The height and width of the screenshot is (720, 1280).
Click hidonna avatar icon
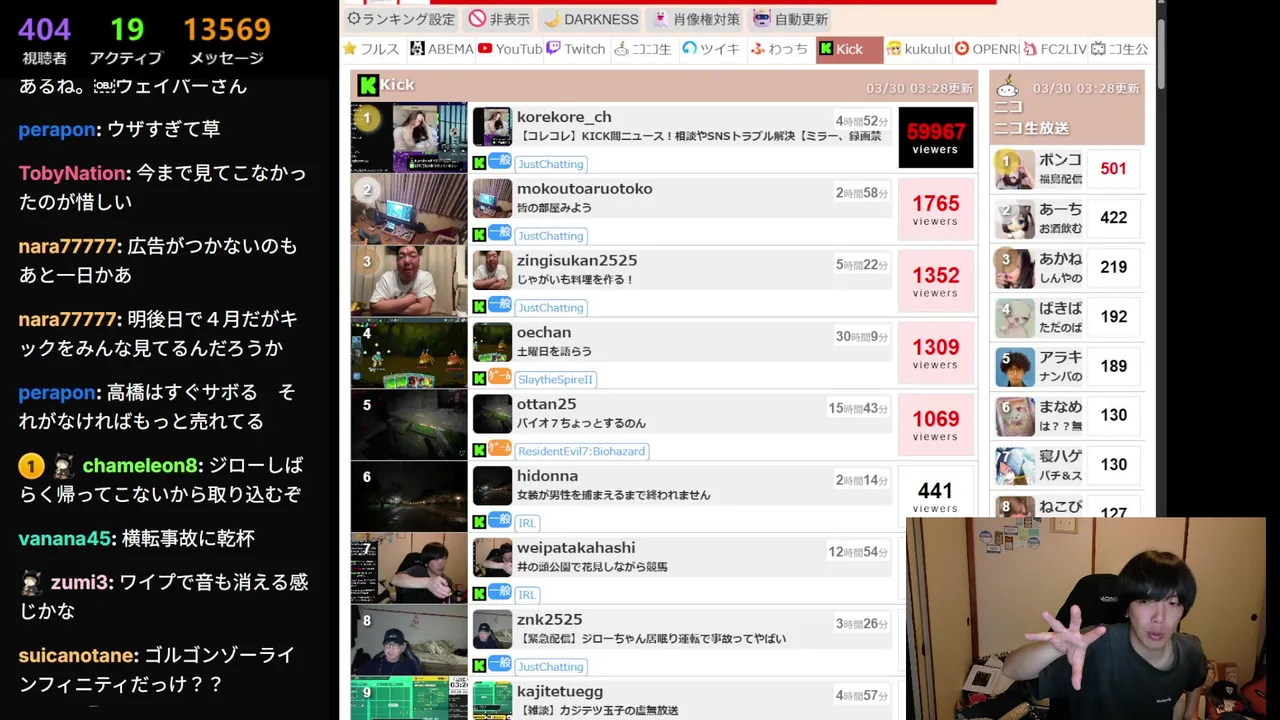point(492,487)
